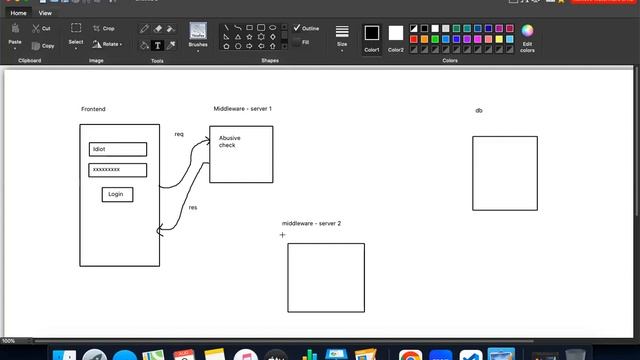Pick the right triangle shape
This screenshot has width=640, height=360.
coord(226,37)
